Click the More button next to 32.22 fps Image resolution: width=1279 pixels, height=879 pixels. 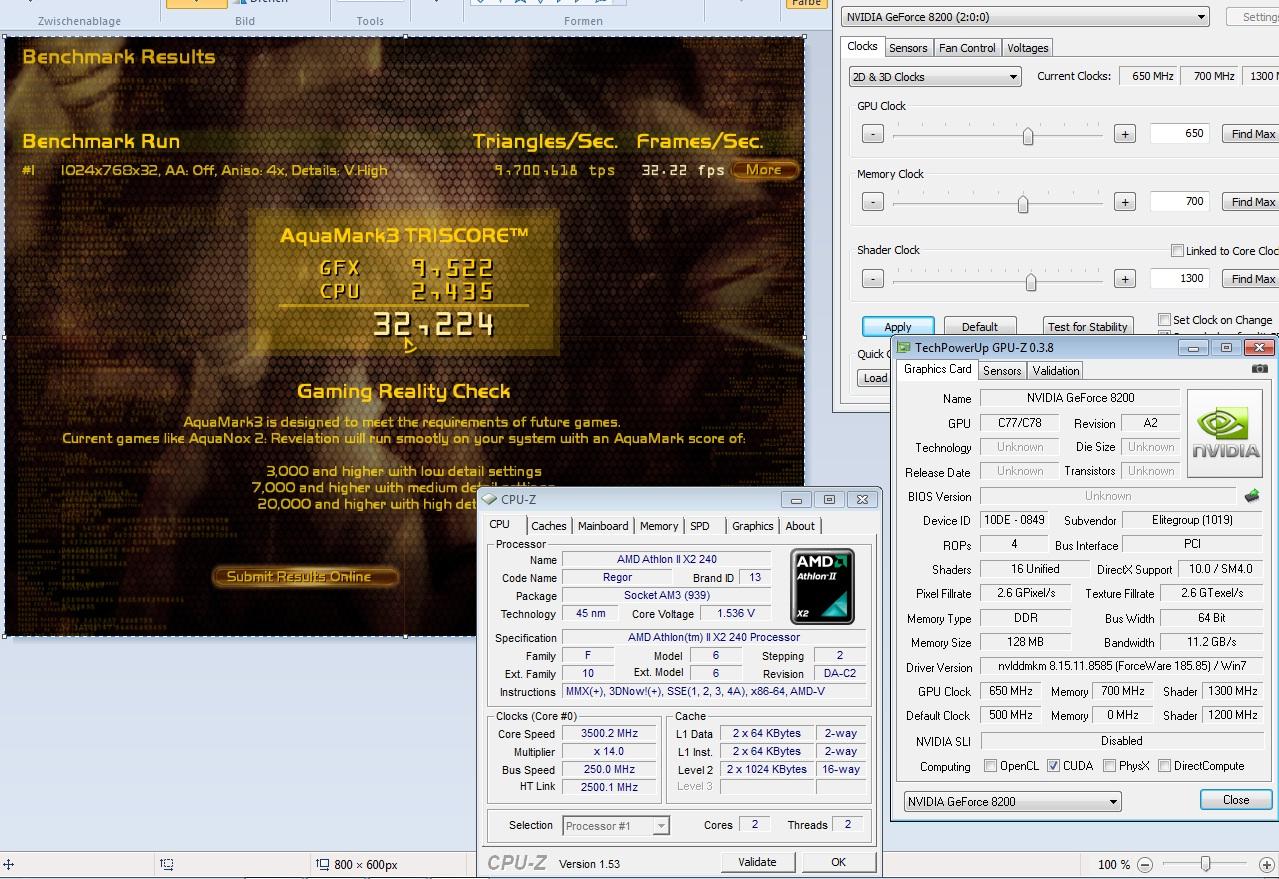click(764, 170)
